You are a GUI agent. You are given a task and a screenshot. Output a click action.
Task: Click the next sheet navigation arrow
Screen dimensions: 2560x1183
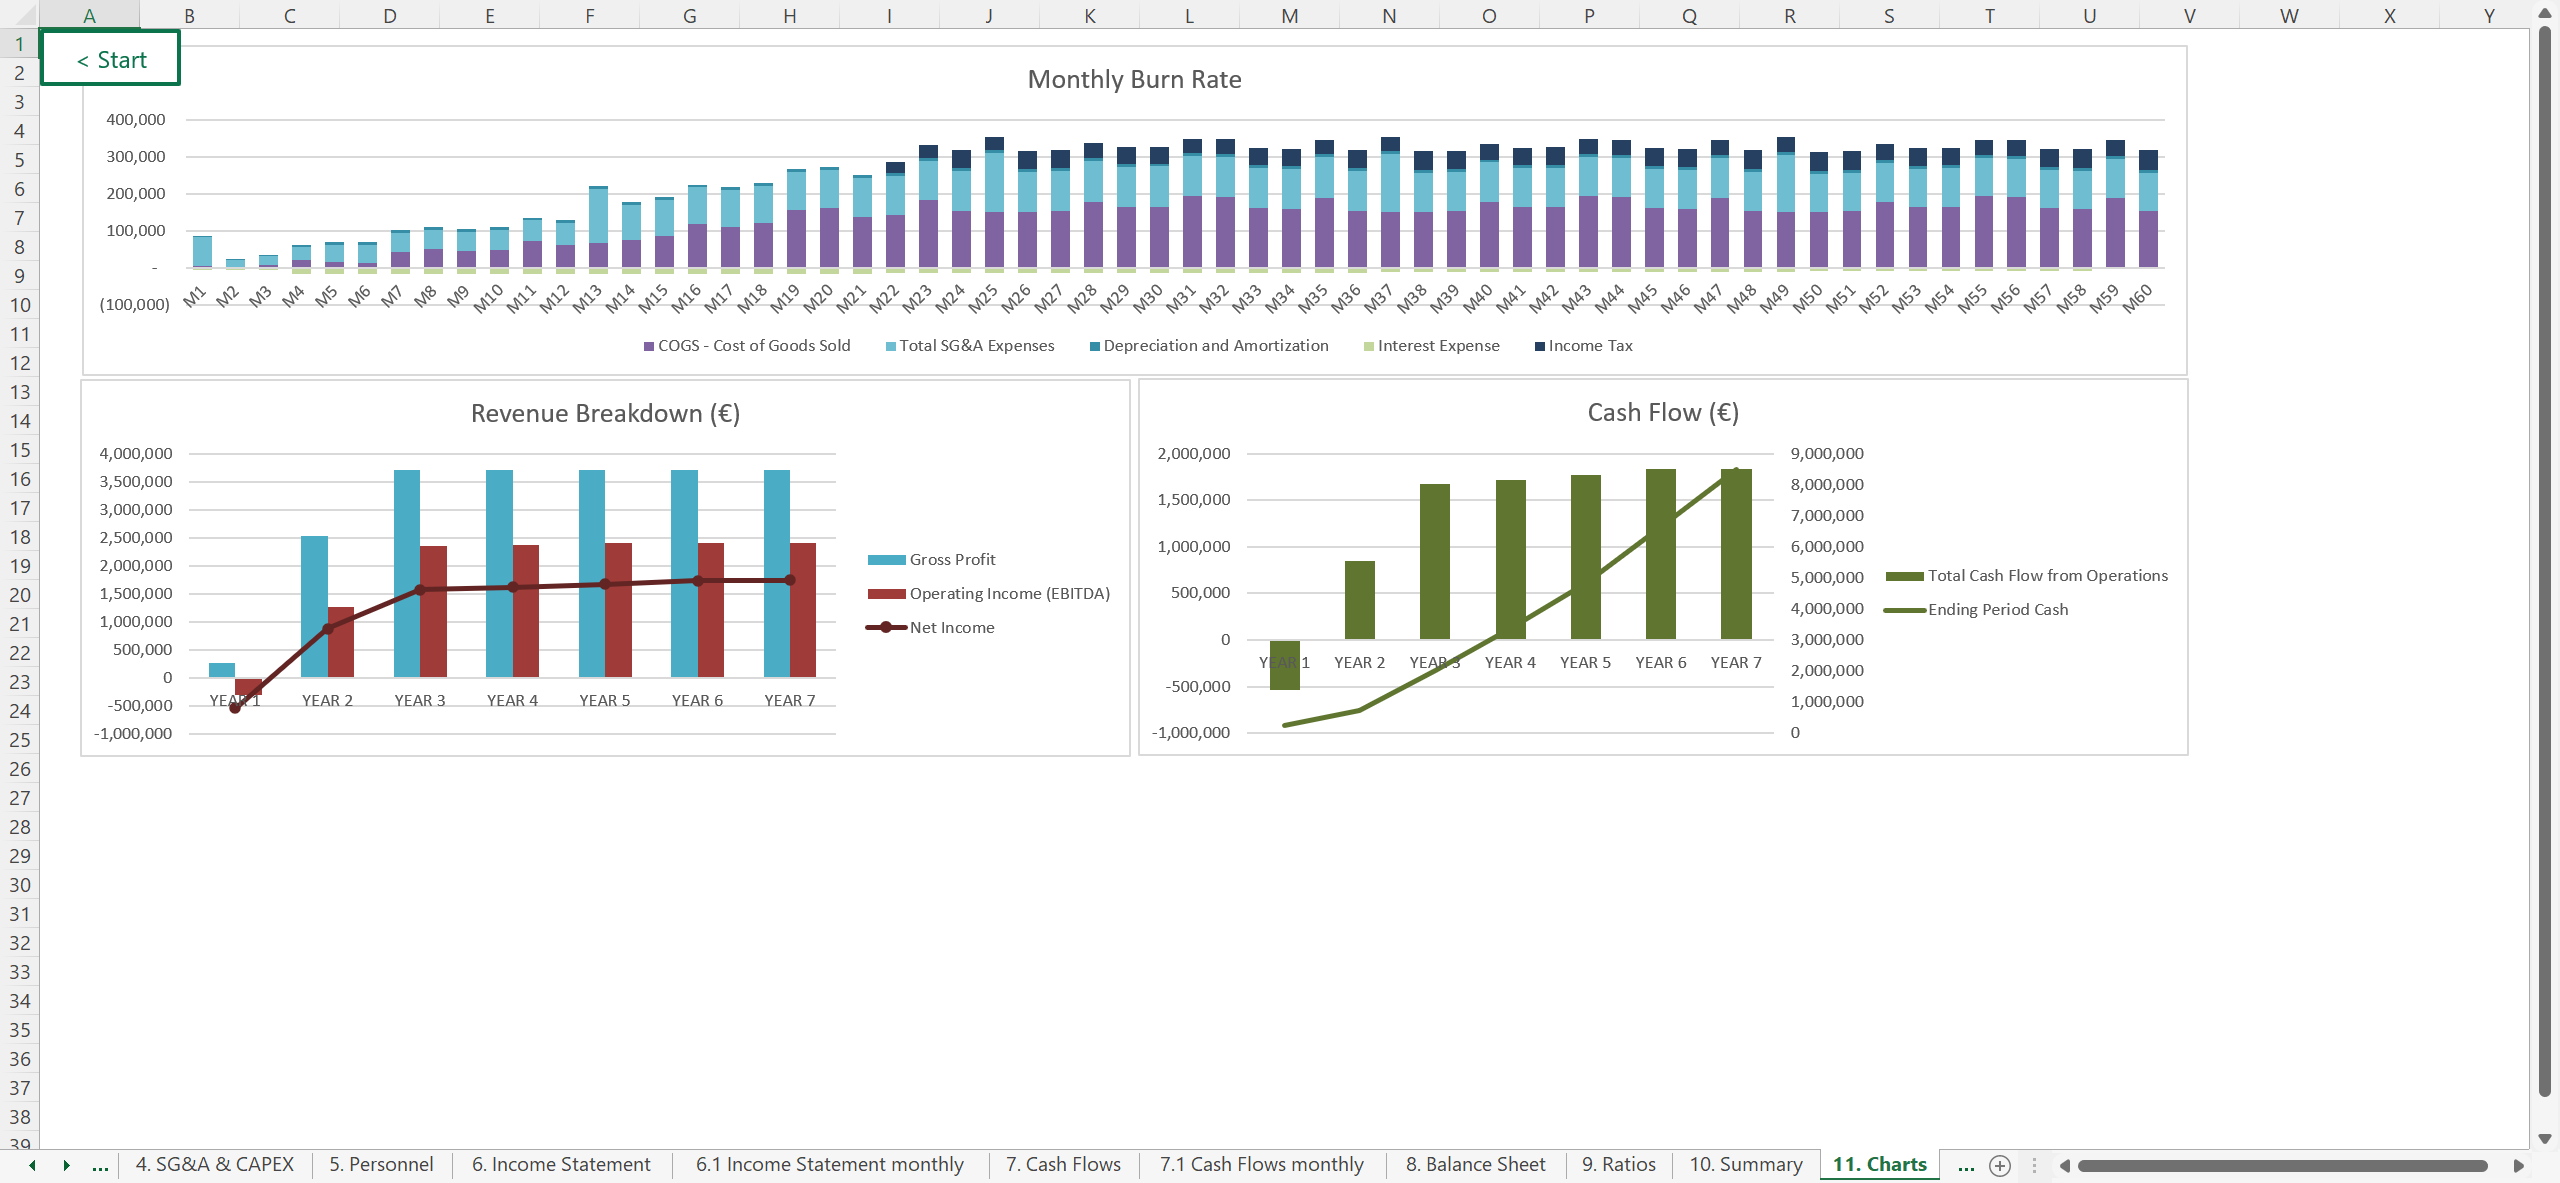pyautogui.click(x=66, y=1165)
